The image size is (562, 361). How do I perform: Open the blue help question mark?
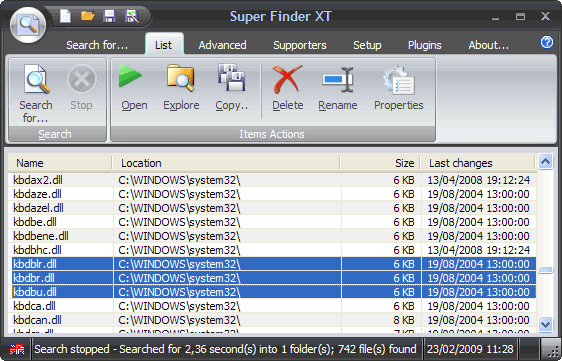tap(547, 42)
